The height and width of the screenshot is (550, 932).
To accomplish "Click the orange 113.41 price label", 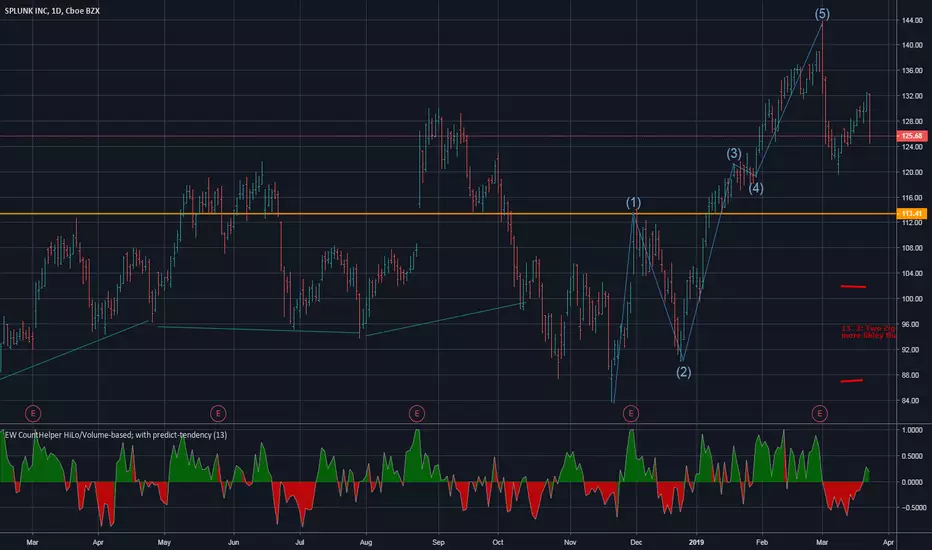I will [911, 213].
